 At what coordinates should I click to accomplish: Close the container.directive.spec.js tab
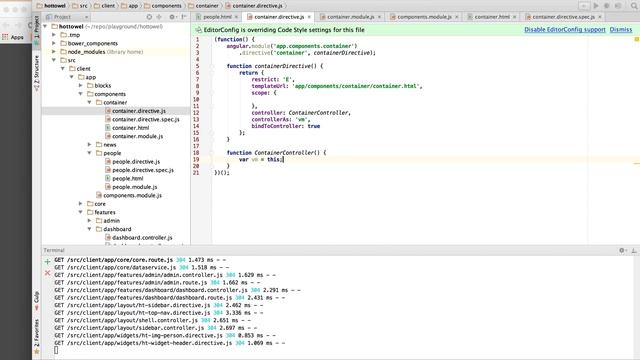coord(600,17)
